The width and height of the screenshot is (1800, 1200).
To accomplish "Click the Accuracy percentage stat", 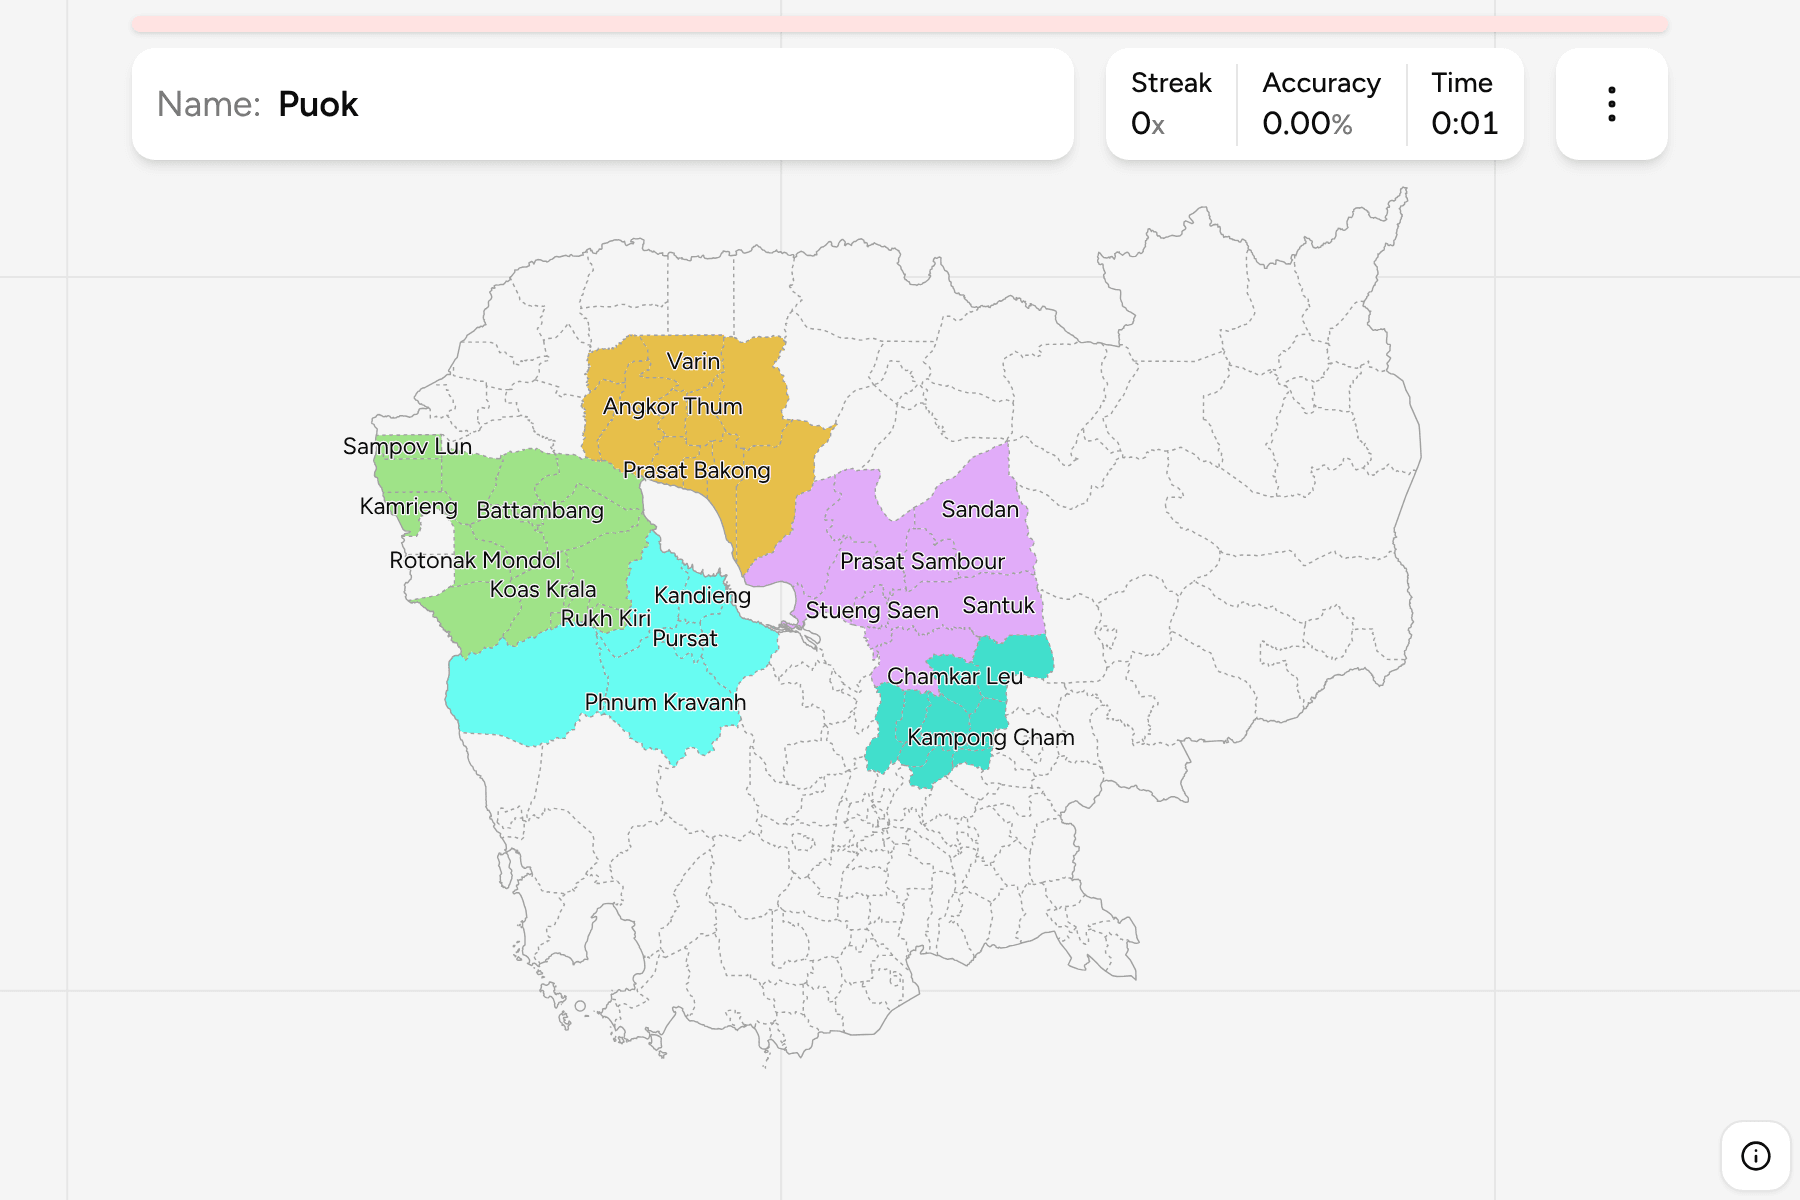I will 1321,104.
